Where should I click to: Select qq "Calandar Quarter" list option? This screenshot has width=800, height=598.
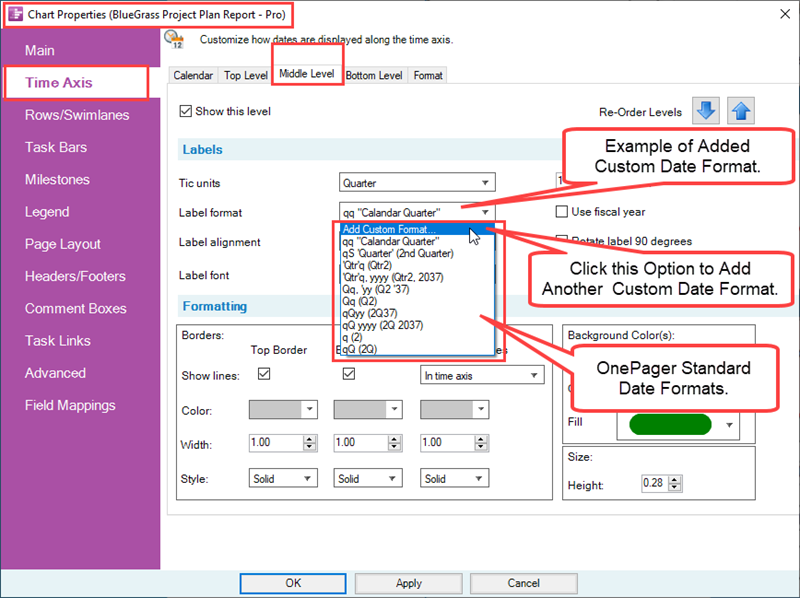click(x=417, y=241)
